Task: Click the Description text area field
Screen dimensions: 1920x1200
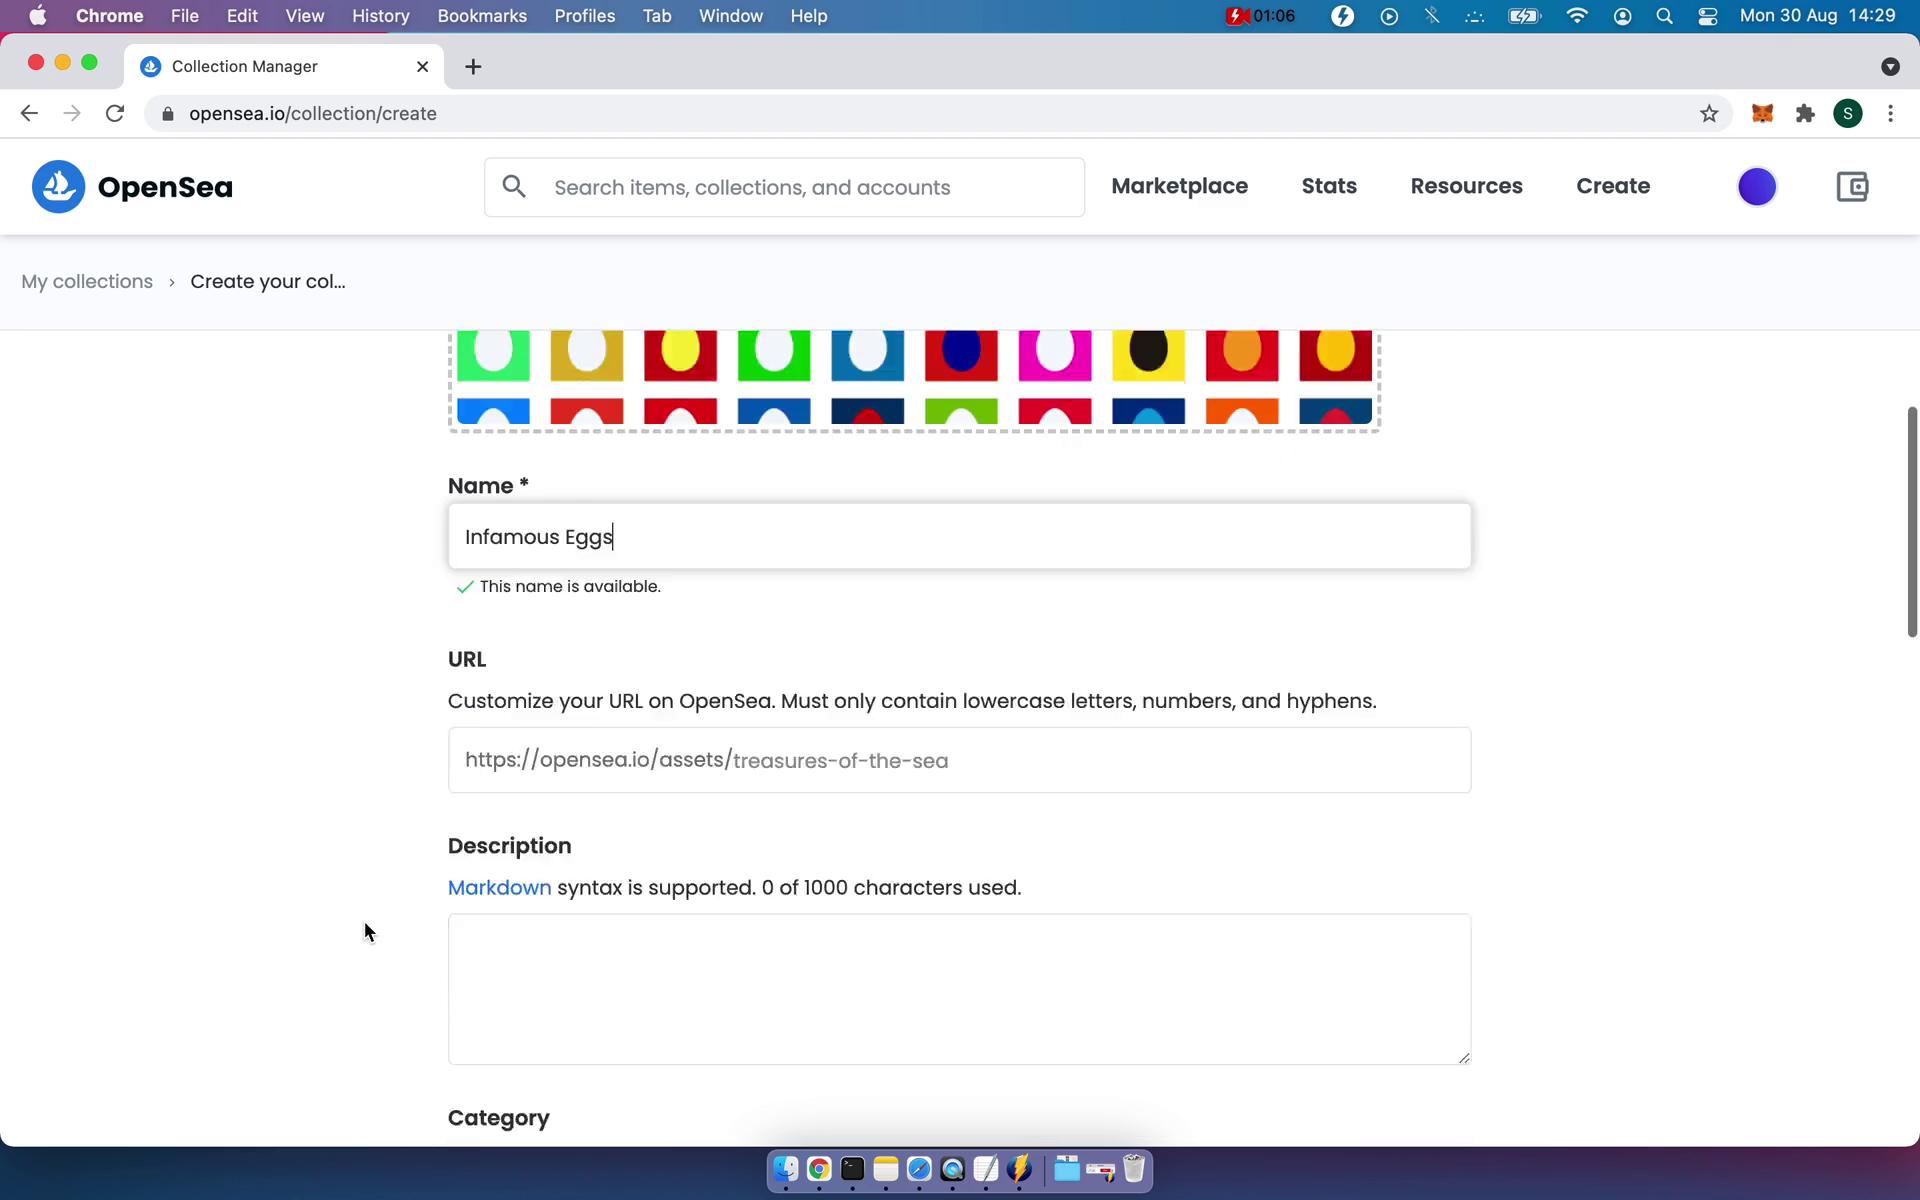Action: click(957, 988)
